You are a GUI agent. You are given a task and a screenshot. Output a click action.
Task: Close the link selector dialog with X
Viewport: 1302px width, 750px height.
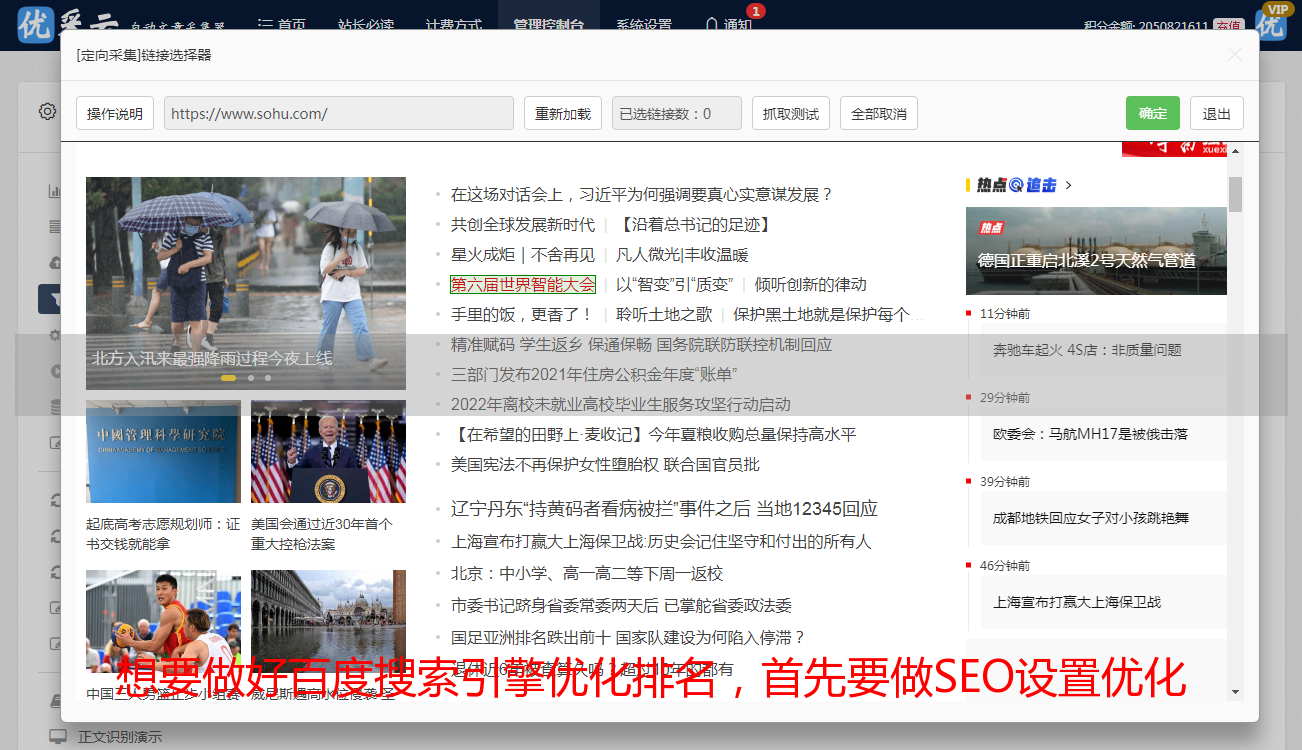coord(1235,55)
